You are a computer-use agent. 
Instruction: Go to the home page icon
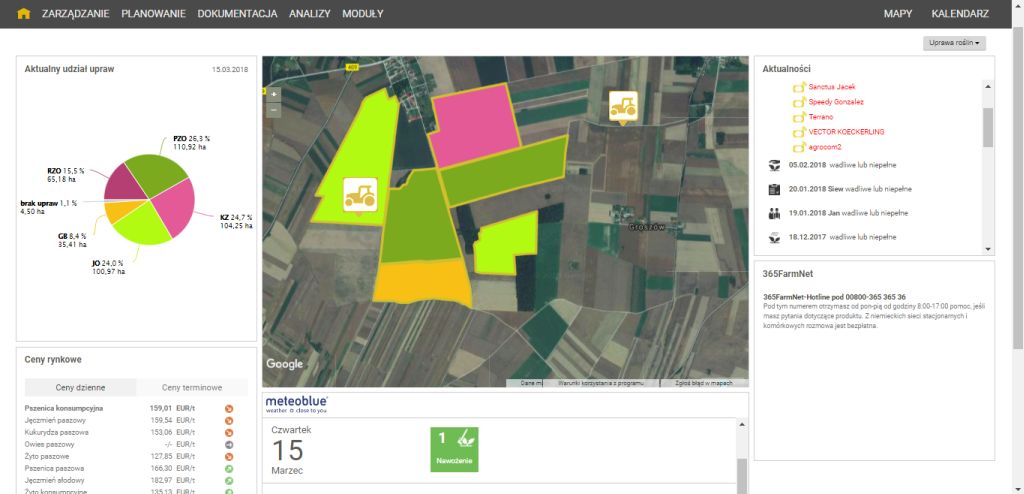coord(24,14)
